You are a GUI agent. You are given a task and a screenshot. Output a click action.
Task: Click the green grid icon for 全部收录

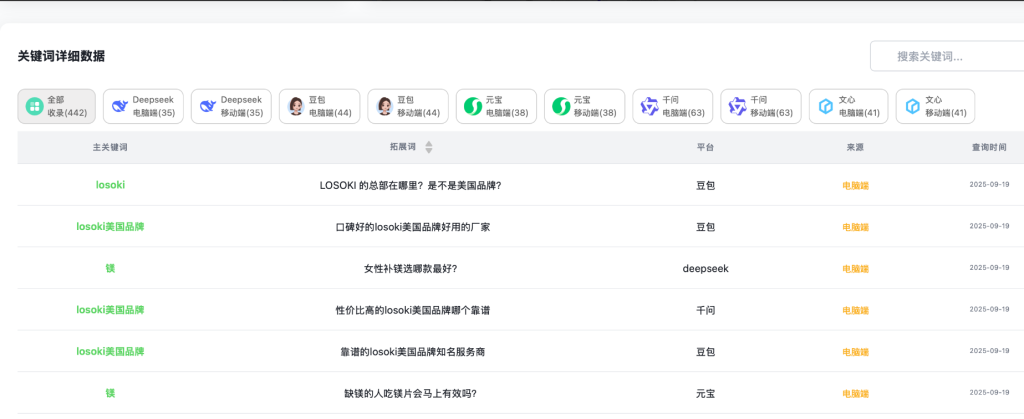pyautogui.click(x=33, y=106)
